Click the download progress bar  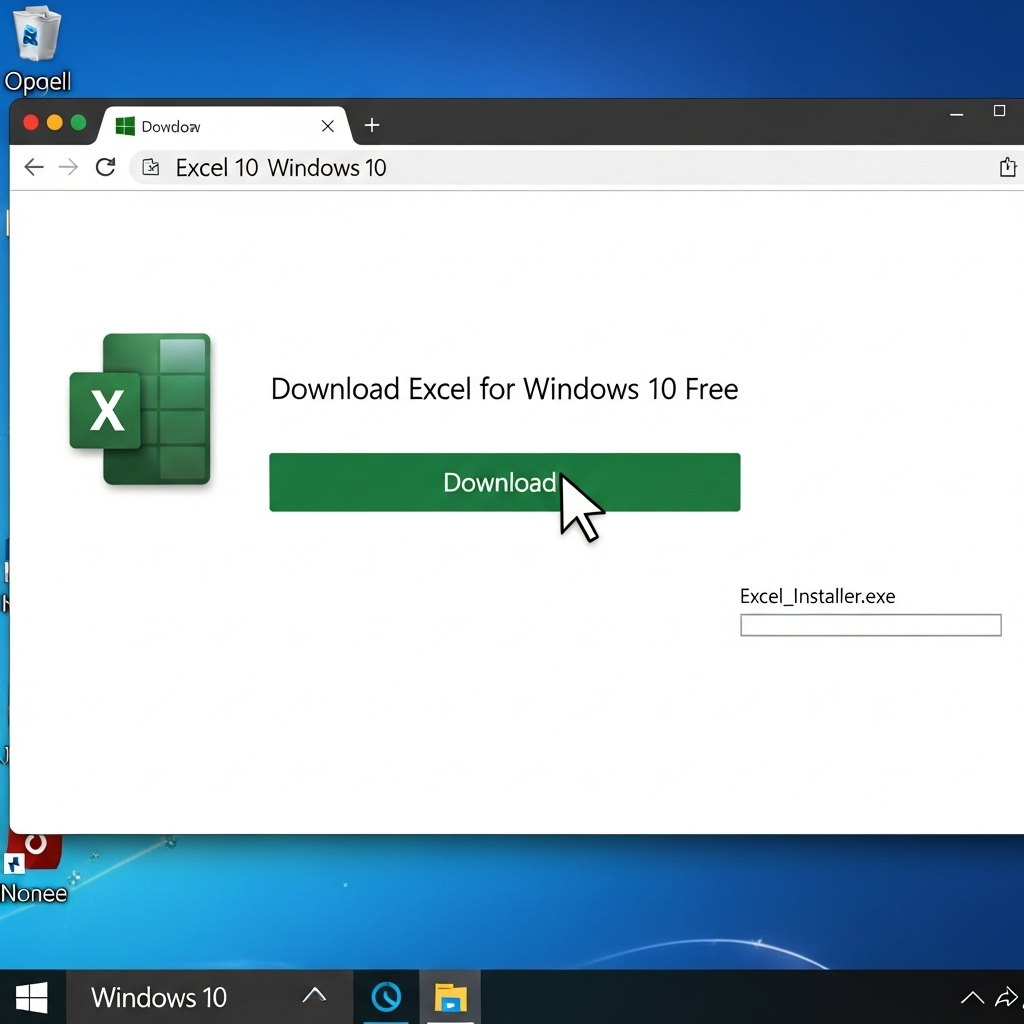[x=870, y=625]
